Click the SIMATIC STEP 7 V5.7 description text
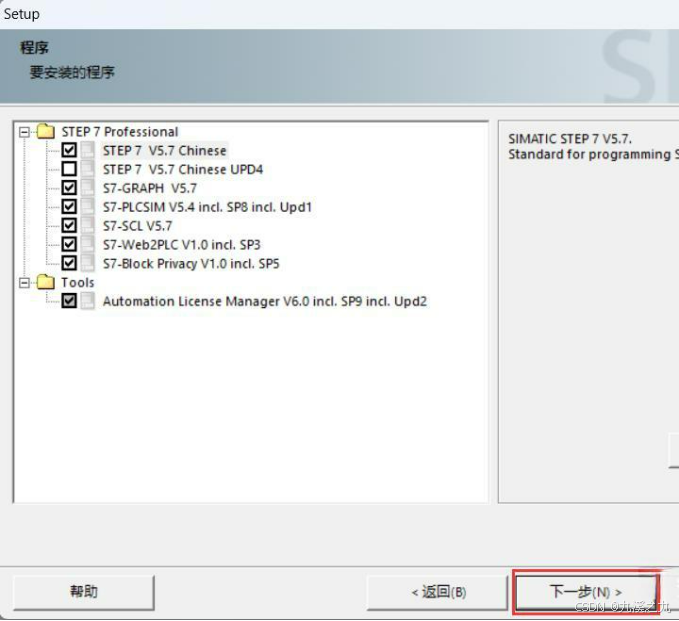 coord(569,139)
